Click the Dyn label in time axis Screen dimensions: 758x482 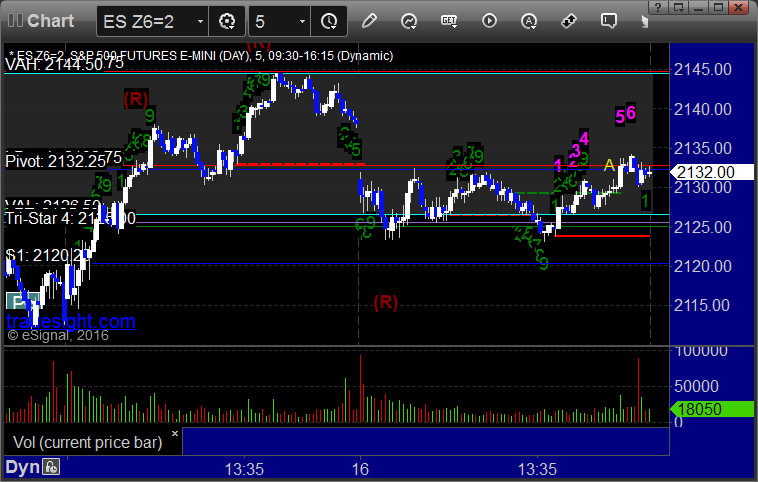pyautogui.click(x=22, y=467)
